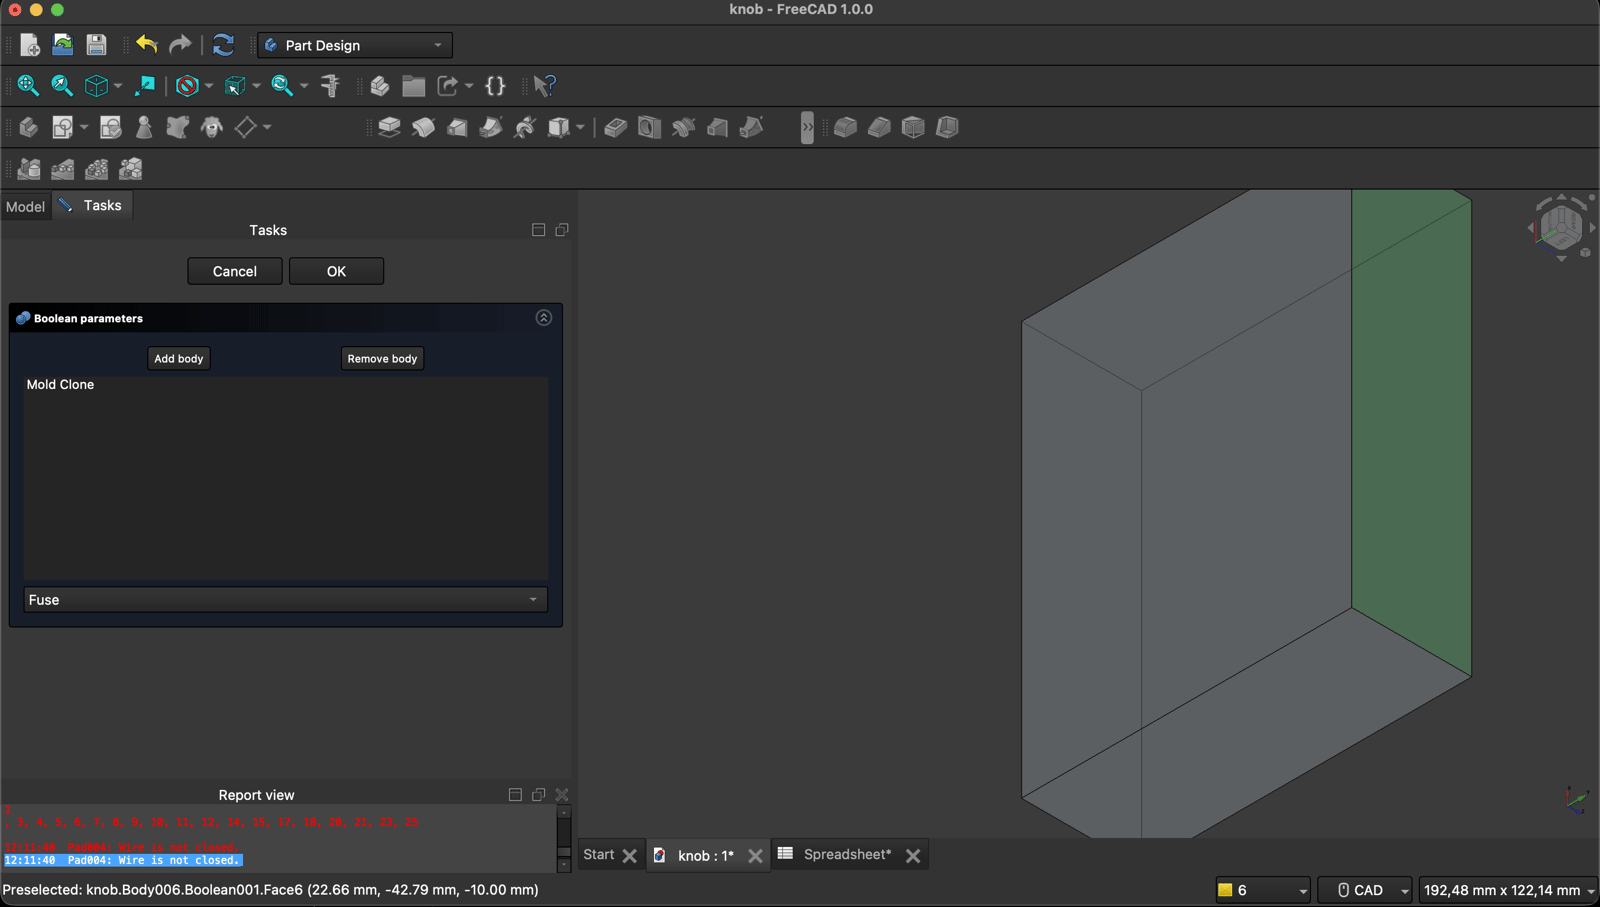Confirm with the OK button
This screenshot has width=1600, height=907.
pyautogui.click(x=336, y=271)
